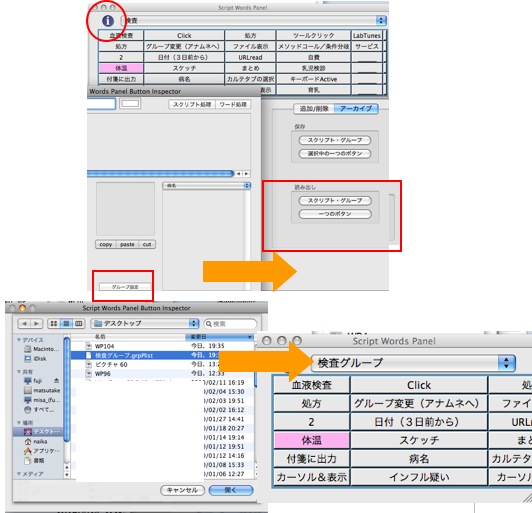Click the 開く button
The image size is (532, 513).
click(x=231, y=490)
